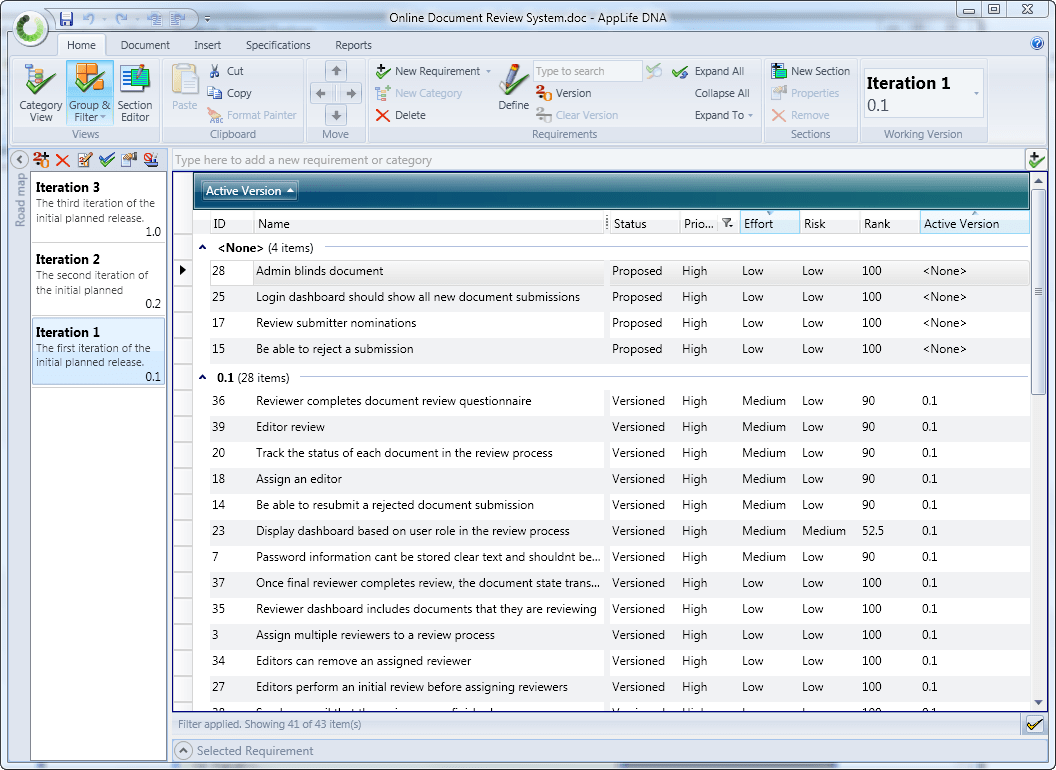Click the Cut scissors icon
The width and height of the screenshot is (1056, 770).
[216, 71]
